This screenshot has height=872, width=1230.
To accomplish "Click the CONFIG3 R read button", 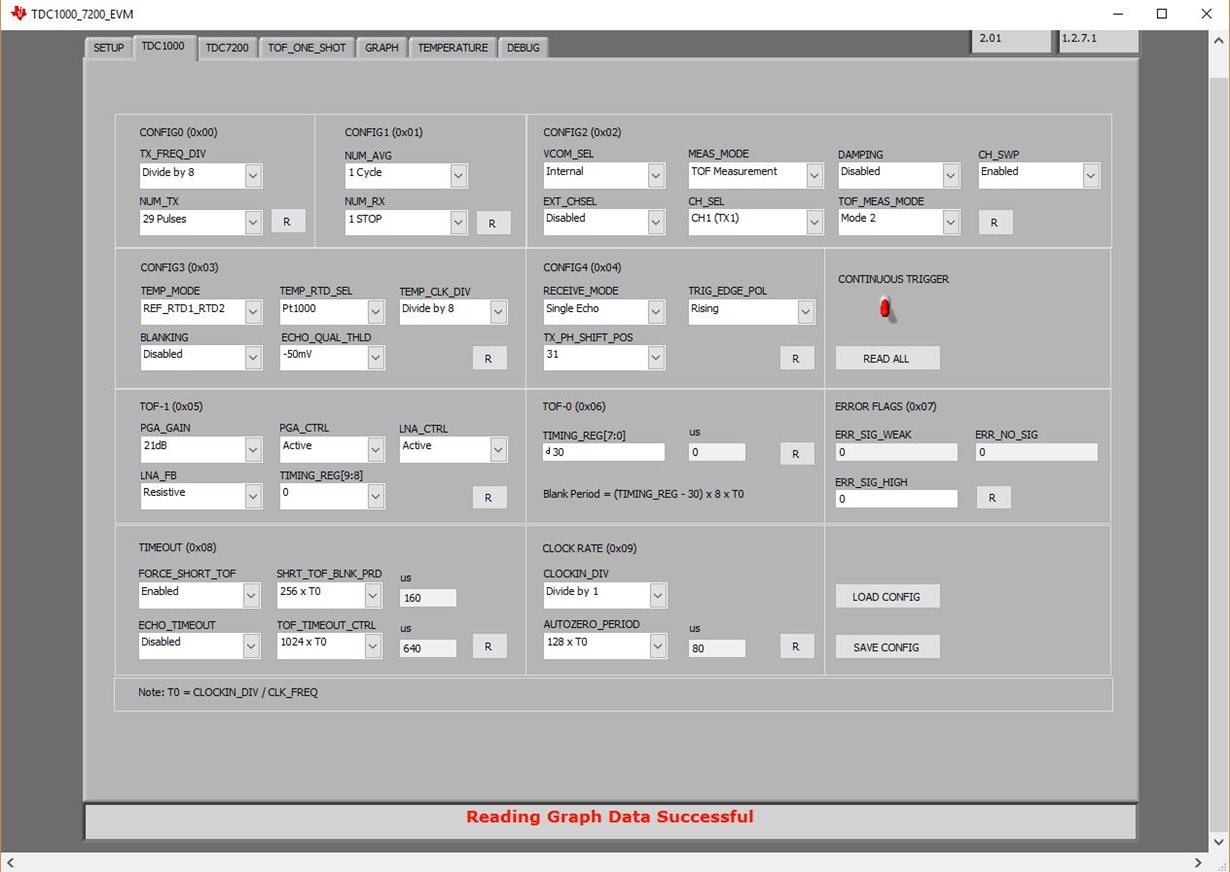I will click(x=490, y=358).
